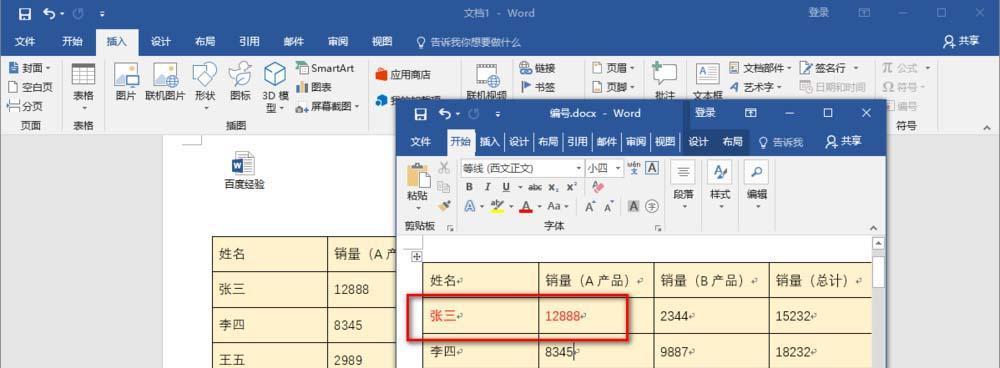Click 登录 sign-in in 文档1 window

point(819,13)
